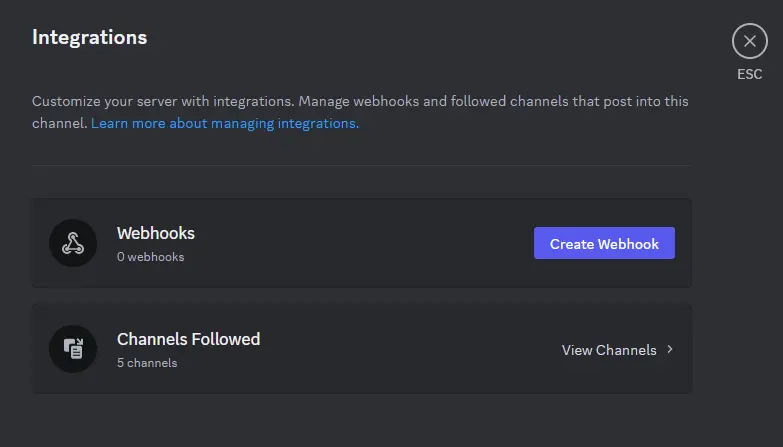The width and height of the screenshot is (783, 447).
Task: Close Integrations using the X icon
Action: 749,41
